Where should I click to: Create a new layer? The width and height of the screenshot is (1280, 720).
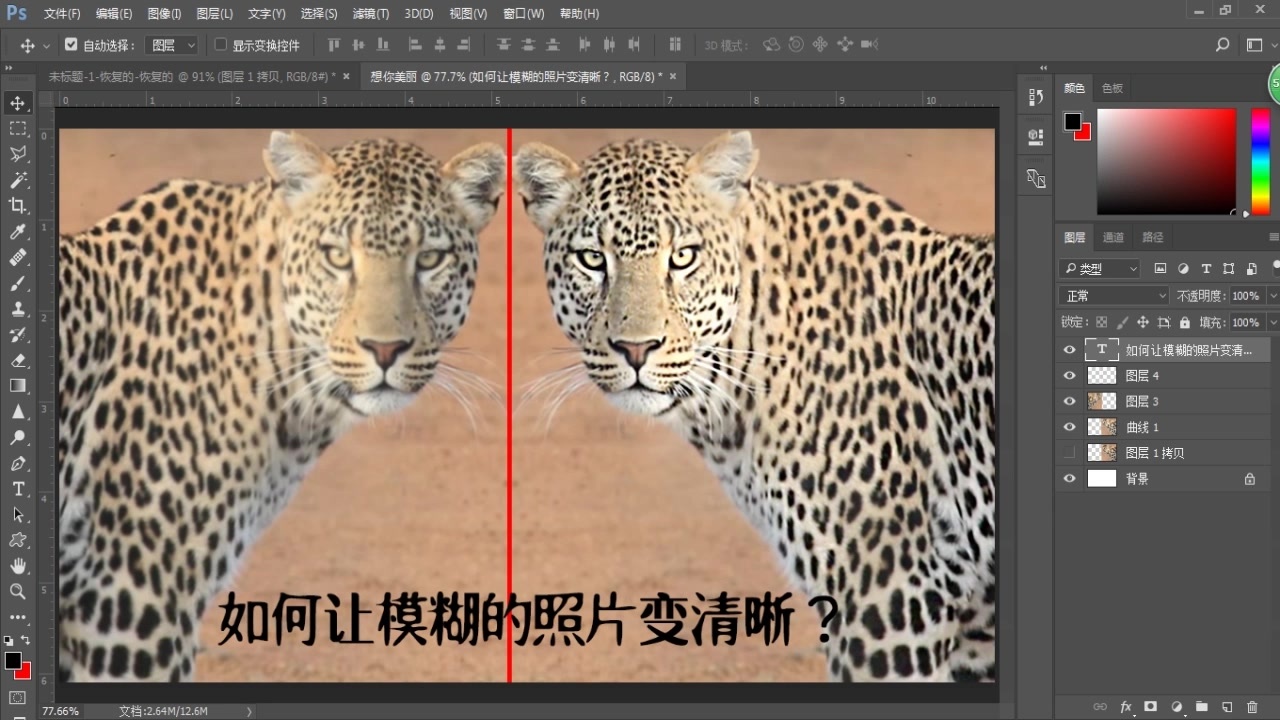(1227, 706)
